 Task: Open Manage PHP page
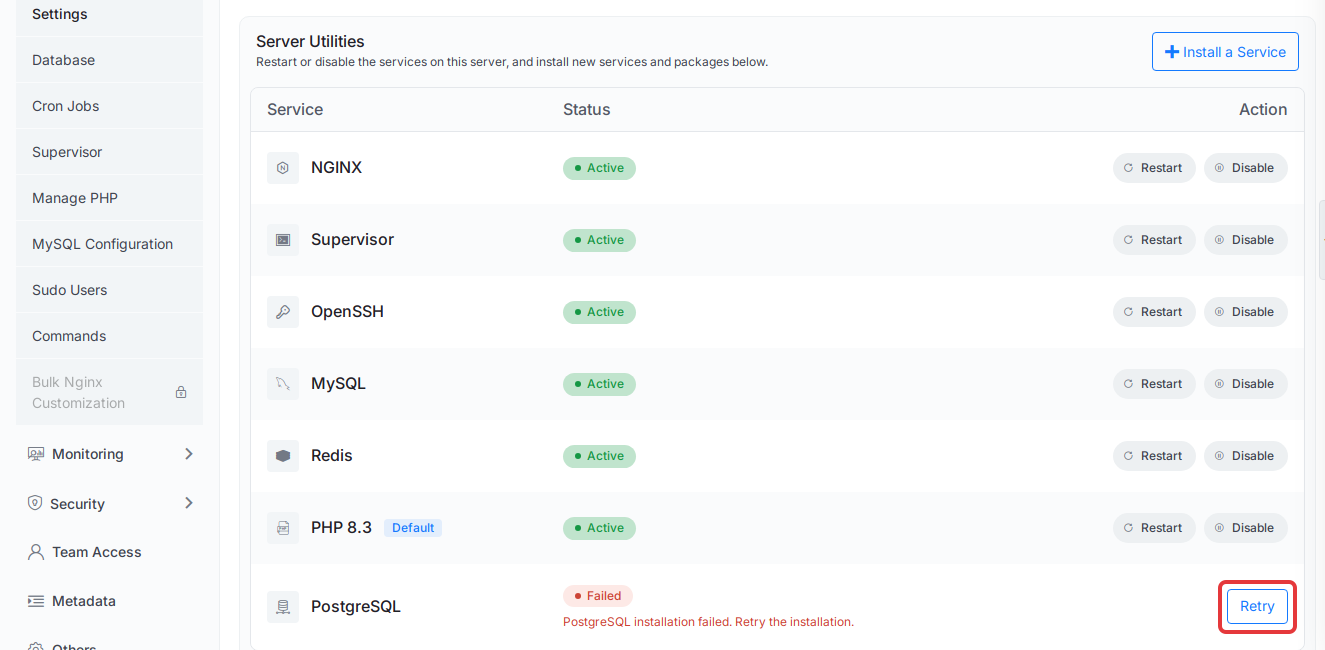point(109,198)
